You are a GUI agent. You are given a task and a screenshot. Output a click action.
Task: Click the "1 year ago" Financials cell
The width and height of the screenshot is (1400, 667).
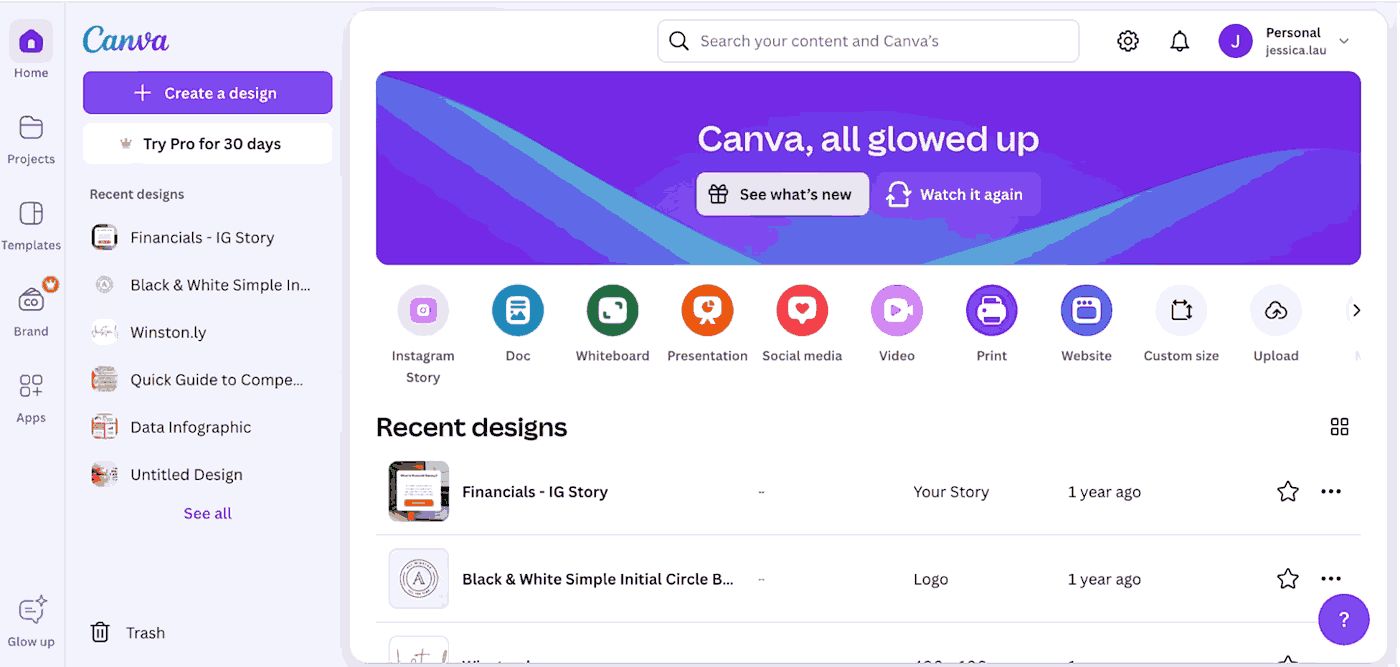tap(1104, 492)
